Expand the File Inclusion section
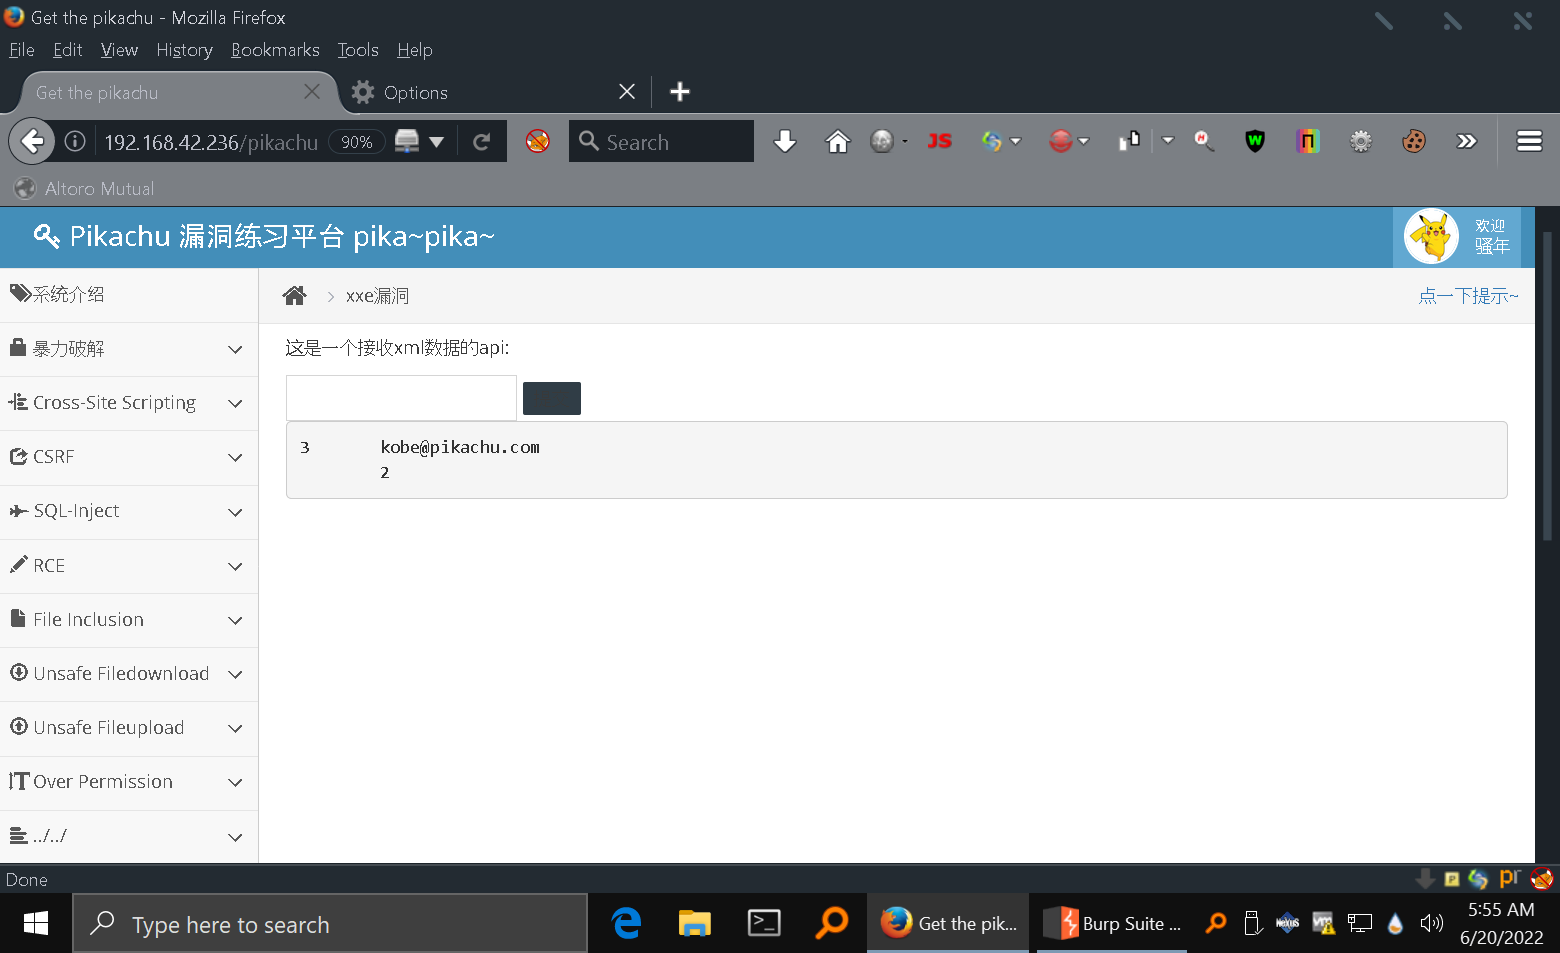1560x953 pixels. click(x=129, y=620)
